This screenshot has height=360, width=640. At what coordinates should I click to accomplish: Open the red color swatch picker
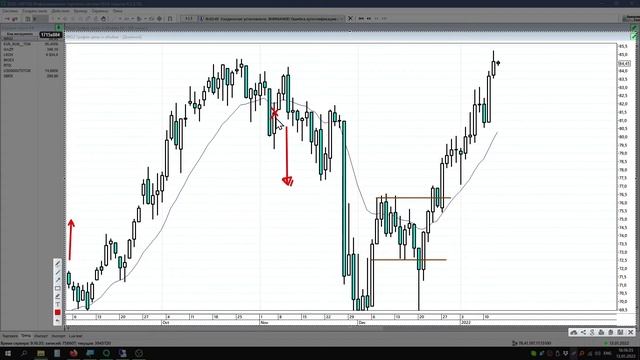tap(58, 313)
